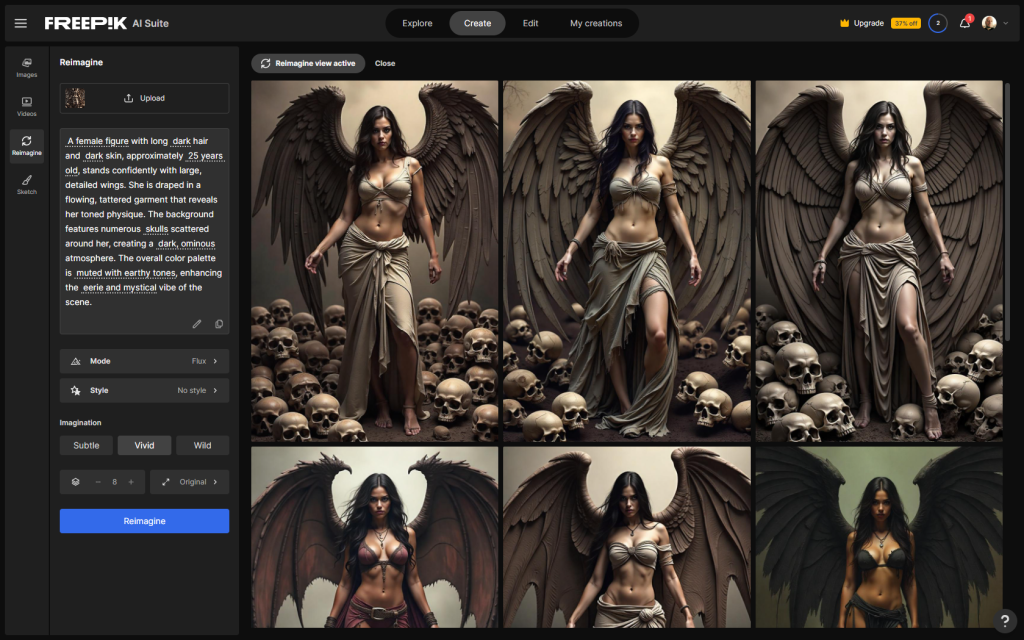Set Imagination to Subtle
This screenshot has height=640, width=1024.
(86, 445)
